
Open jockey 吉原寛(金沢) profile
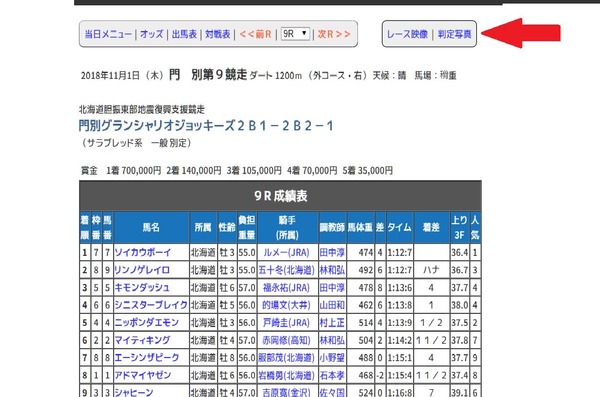pyautogui.click(x=286, y=392)
